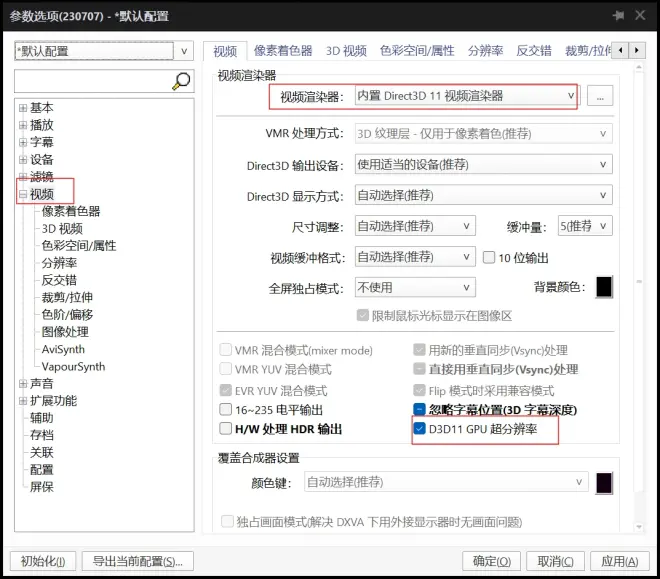Select AviSynth in the settings tree
Image resolution: width=660 pixels, height=579 pixels.
[x=63, y=349]
